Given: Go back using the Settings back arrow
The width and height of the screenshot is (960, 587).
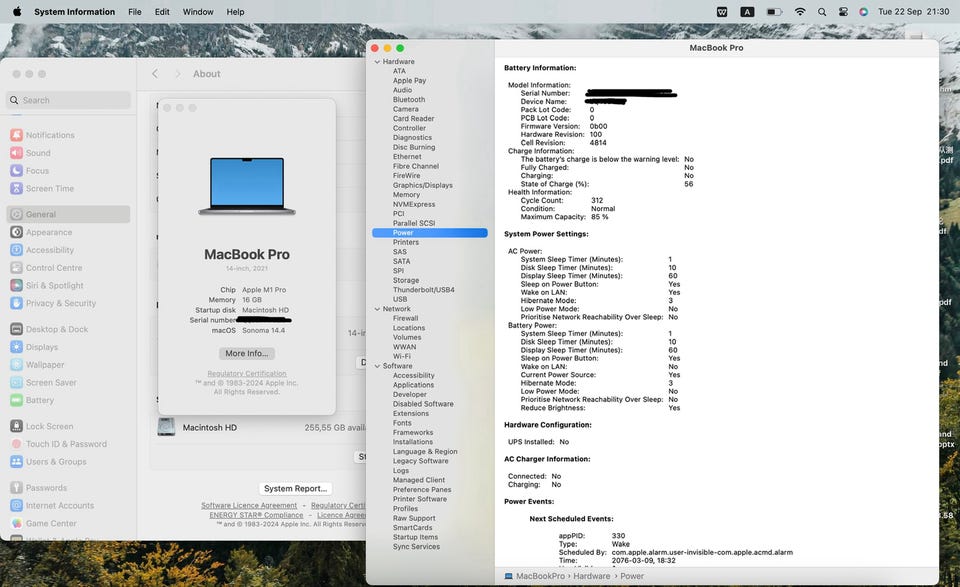Looking at the screenshot, I should [x=155, y=73].
